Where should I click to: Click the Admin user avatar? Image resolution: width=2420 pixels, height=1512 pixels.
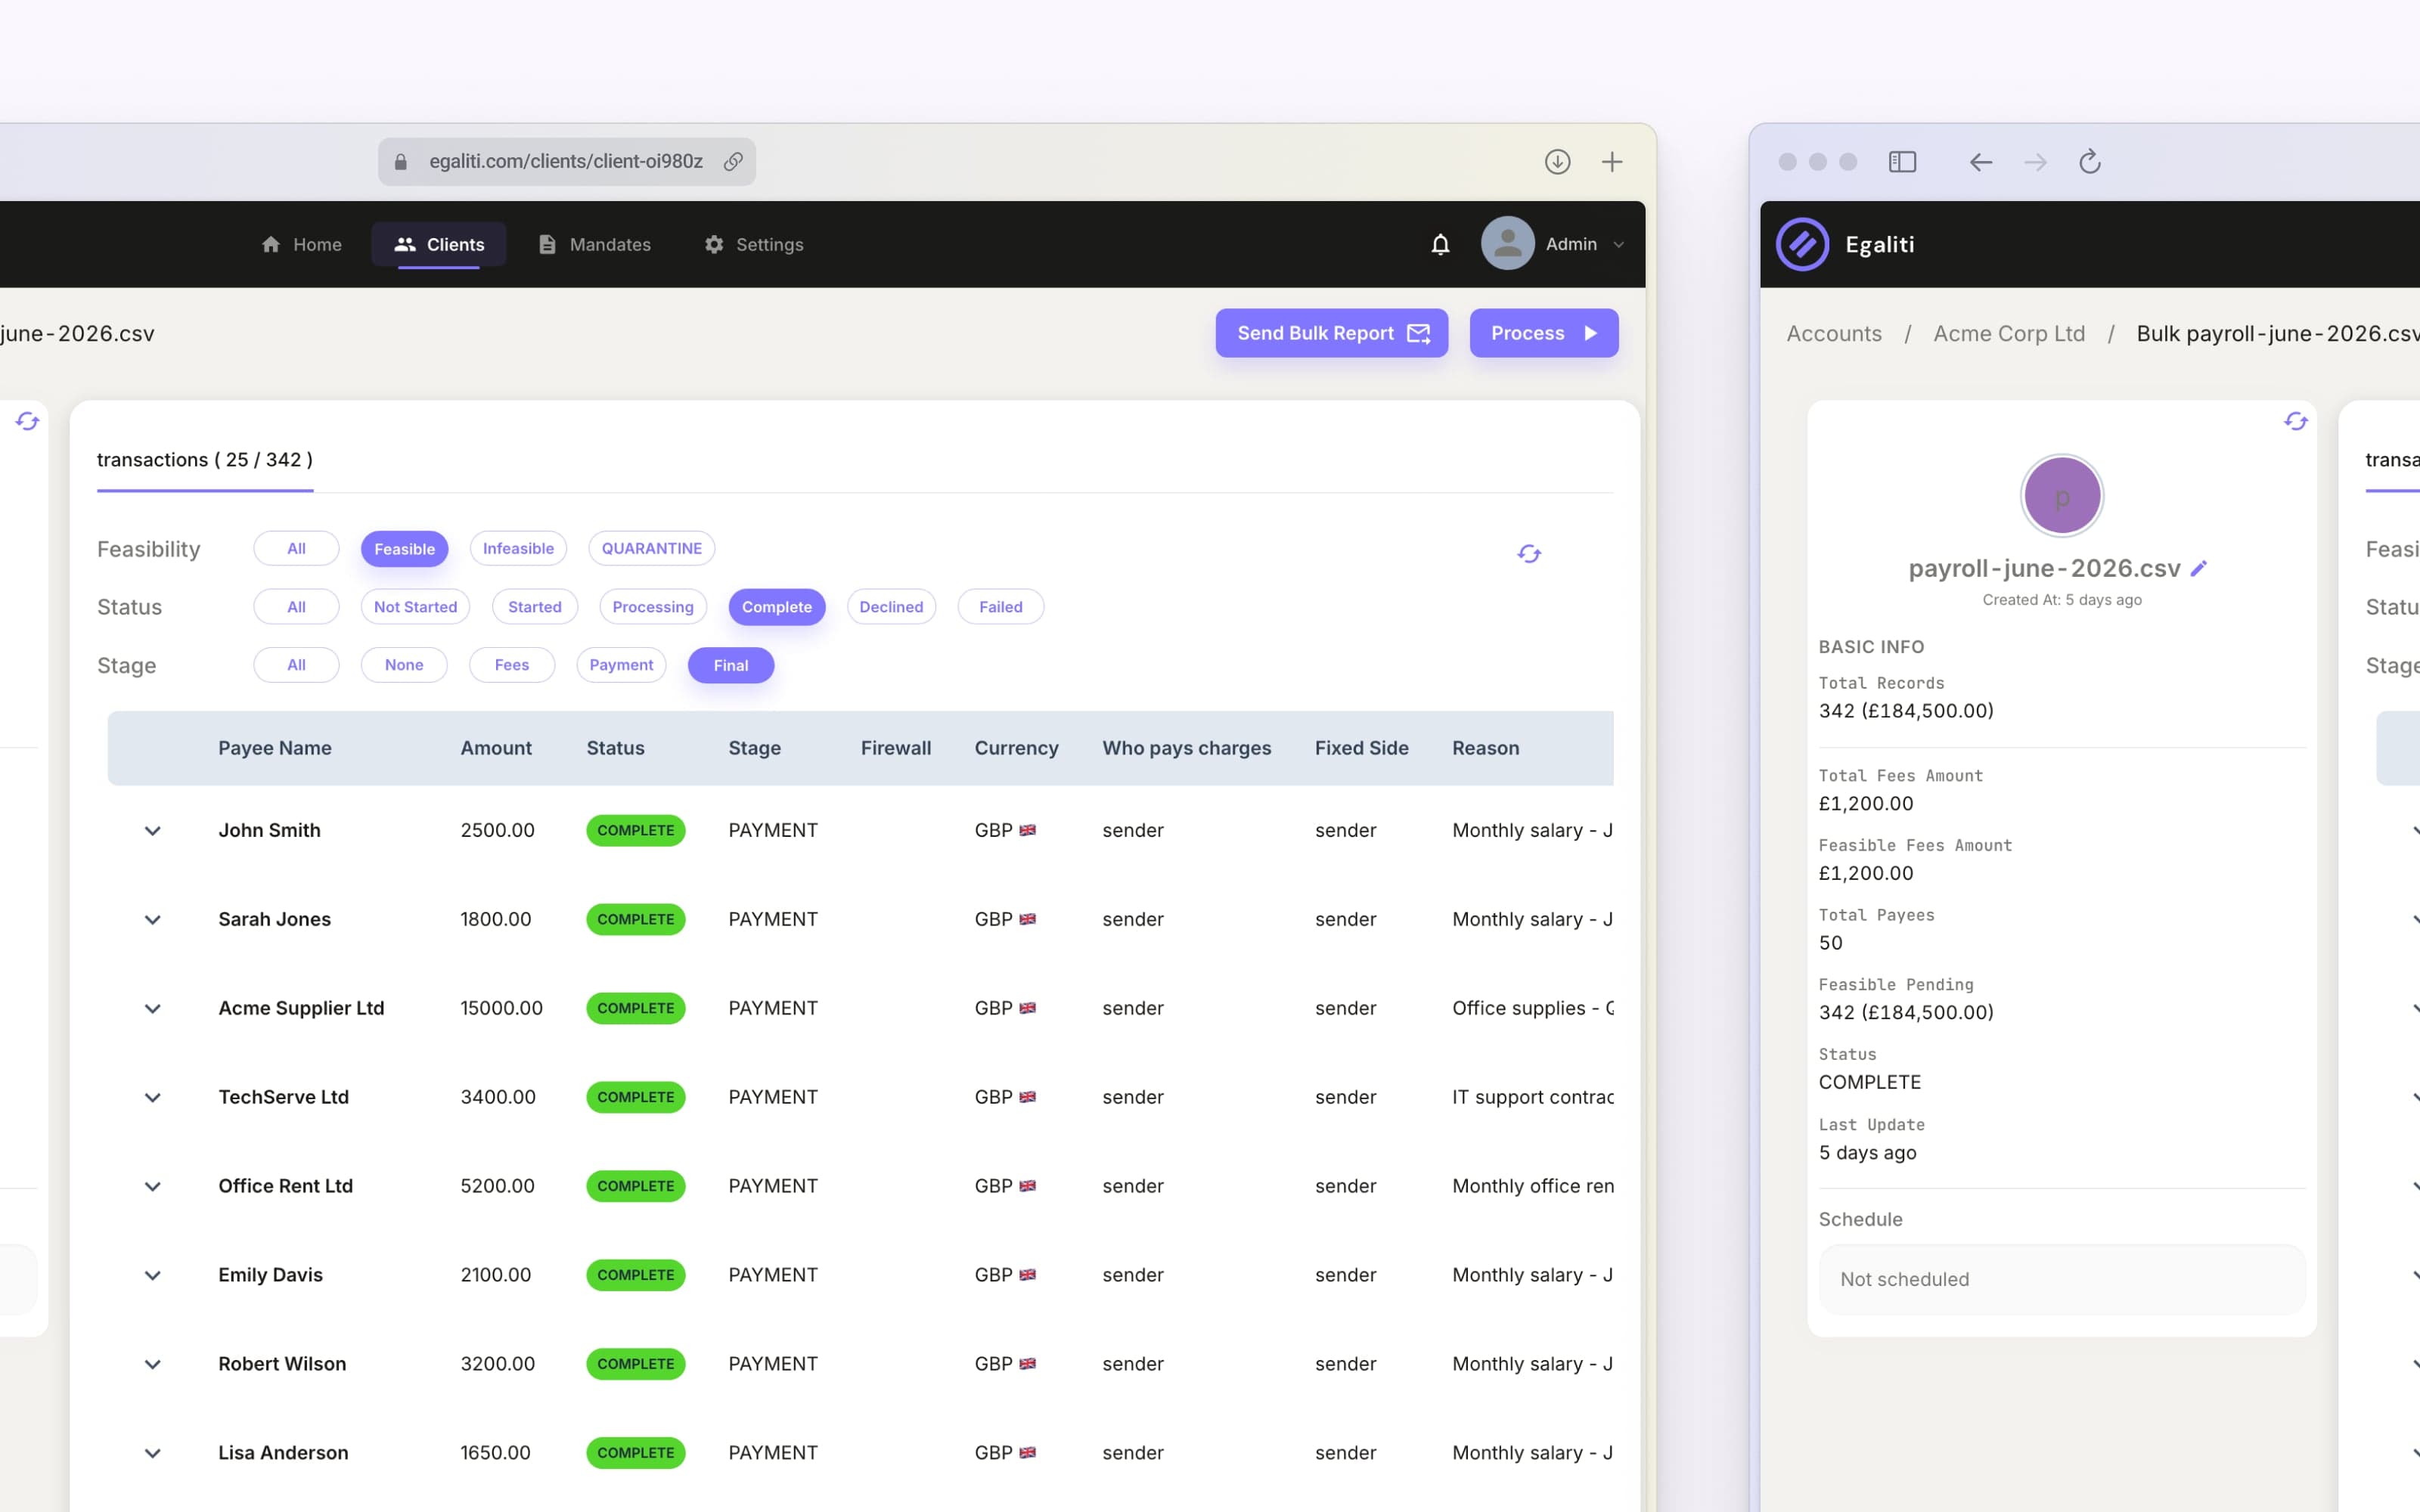click(x=1507, y=244)
